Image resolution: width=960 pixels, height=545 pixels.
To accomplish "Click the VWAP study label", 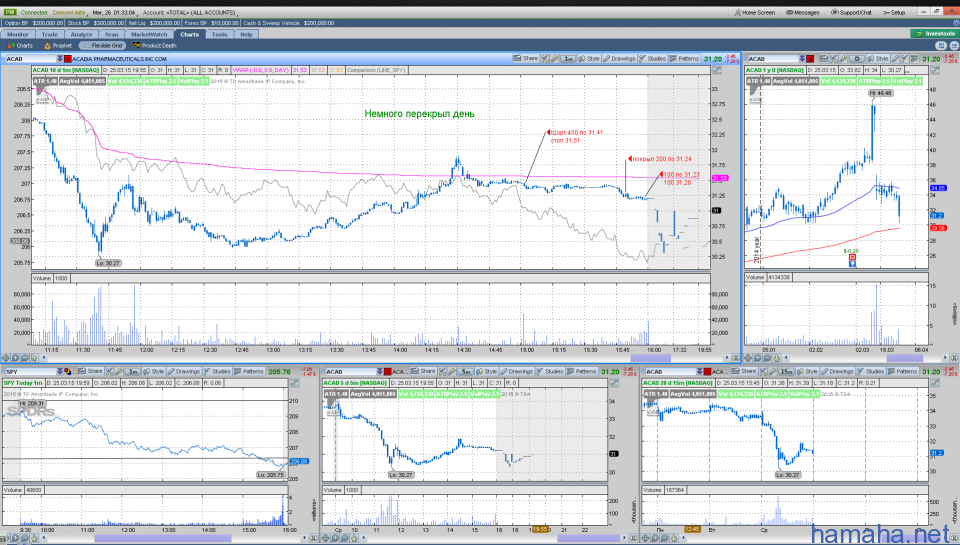I will tap(261, 70).
